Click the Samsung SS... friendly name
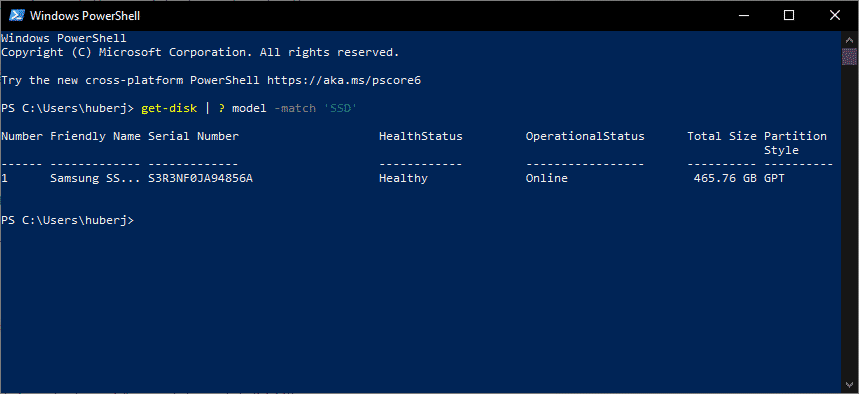This screenshot has width=859, height=394. tap(96, 178)
